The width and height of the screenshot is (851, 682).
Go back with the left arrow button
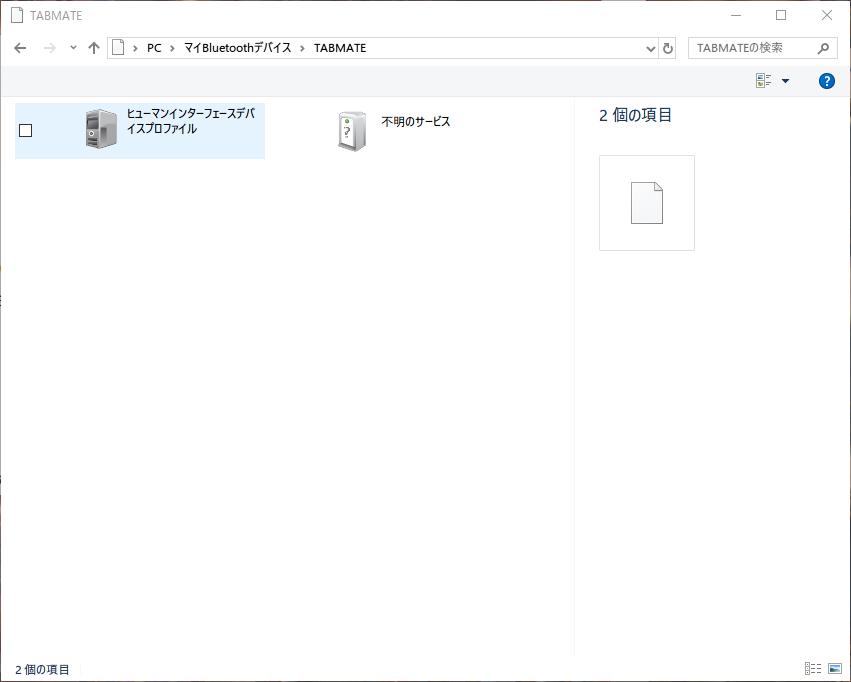20,48
